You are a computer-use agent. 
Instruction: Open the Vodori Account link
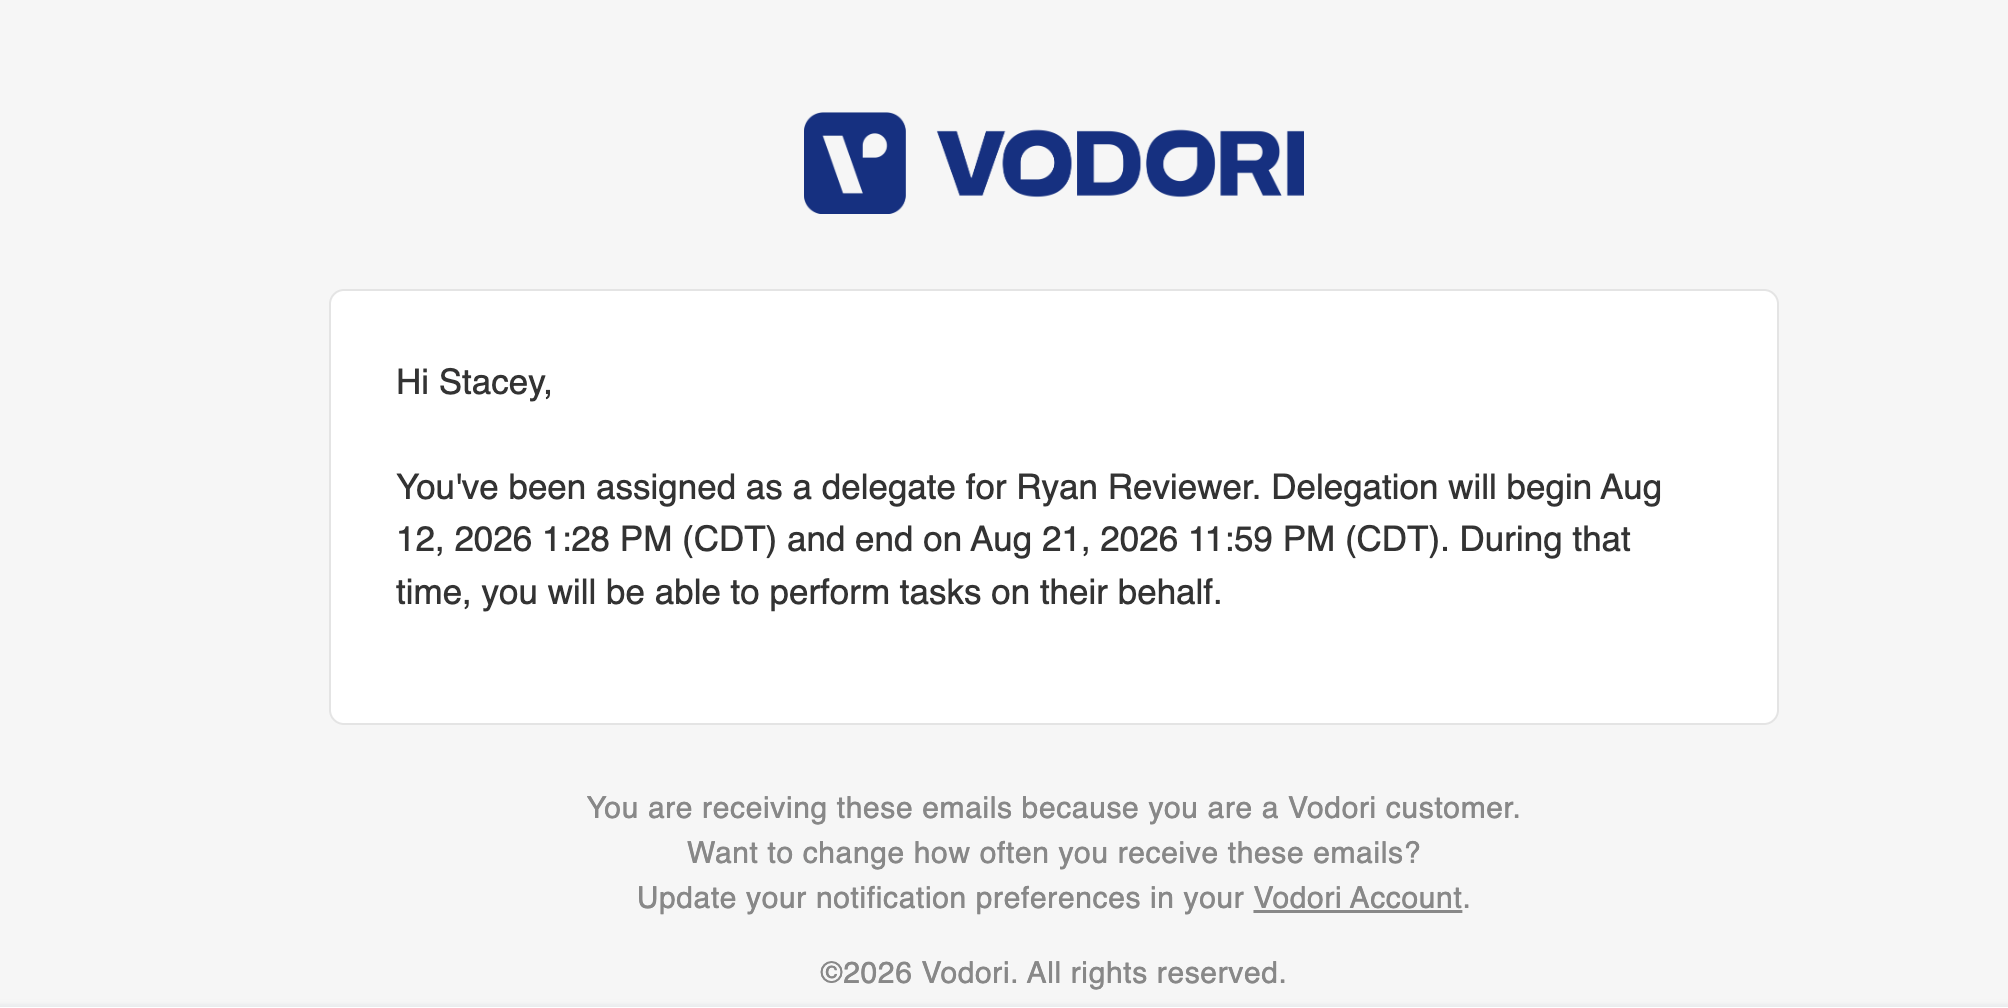[1357, 897]
